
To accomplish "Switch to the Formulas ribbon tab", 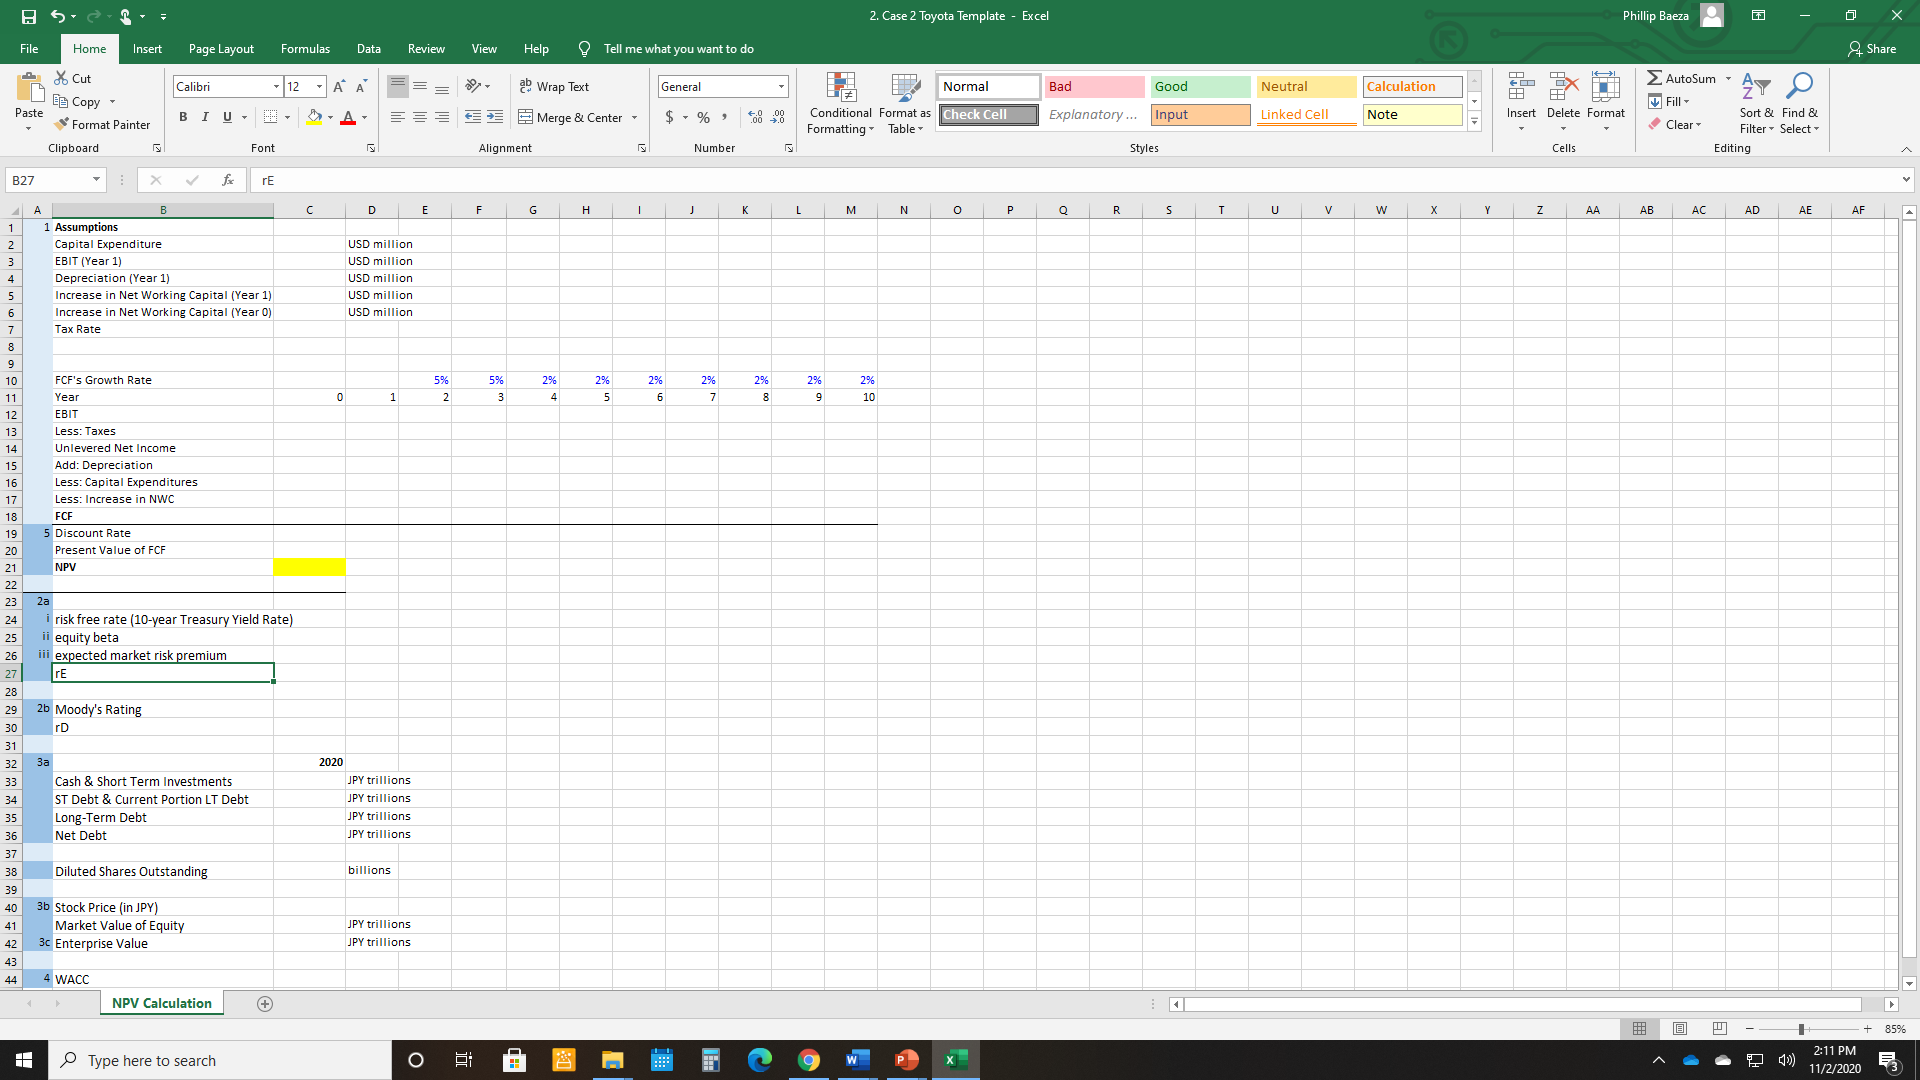I will coord(304,48).
